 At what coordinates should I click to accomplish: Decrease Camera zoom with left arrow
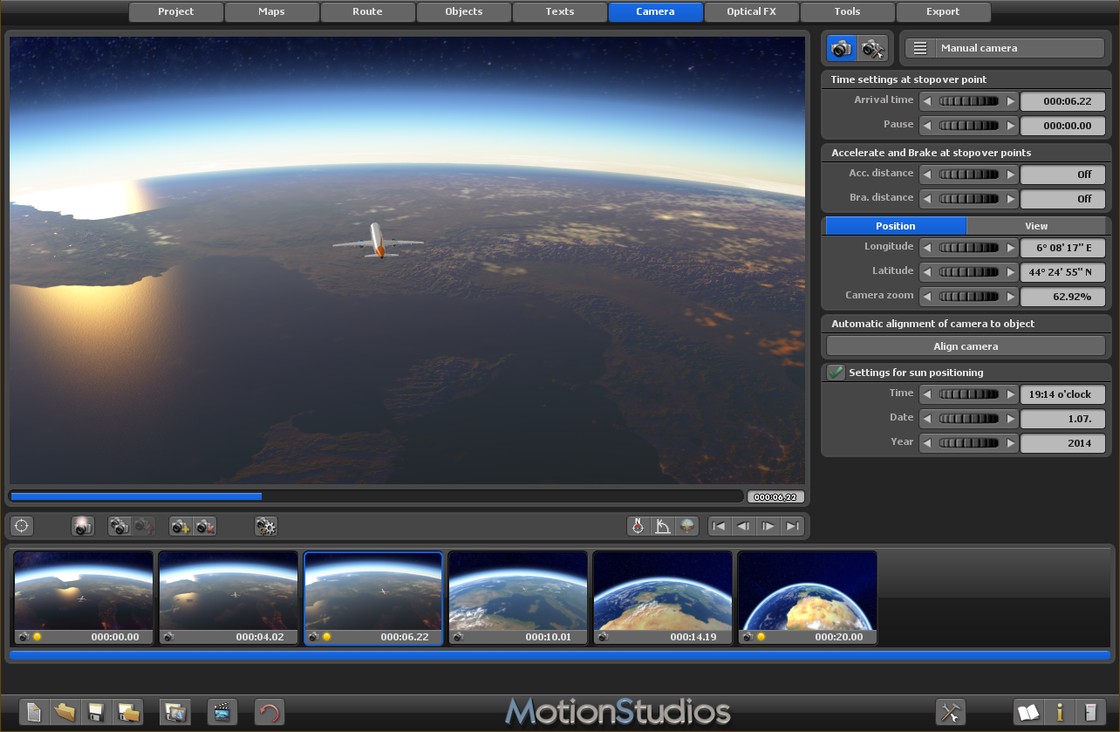point(927,296)
